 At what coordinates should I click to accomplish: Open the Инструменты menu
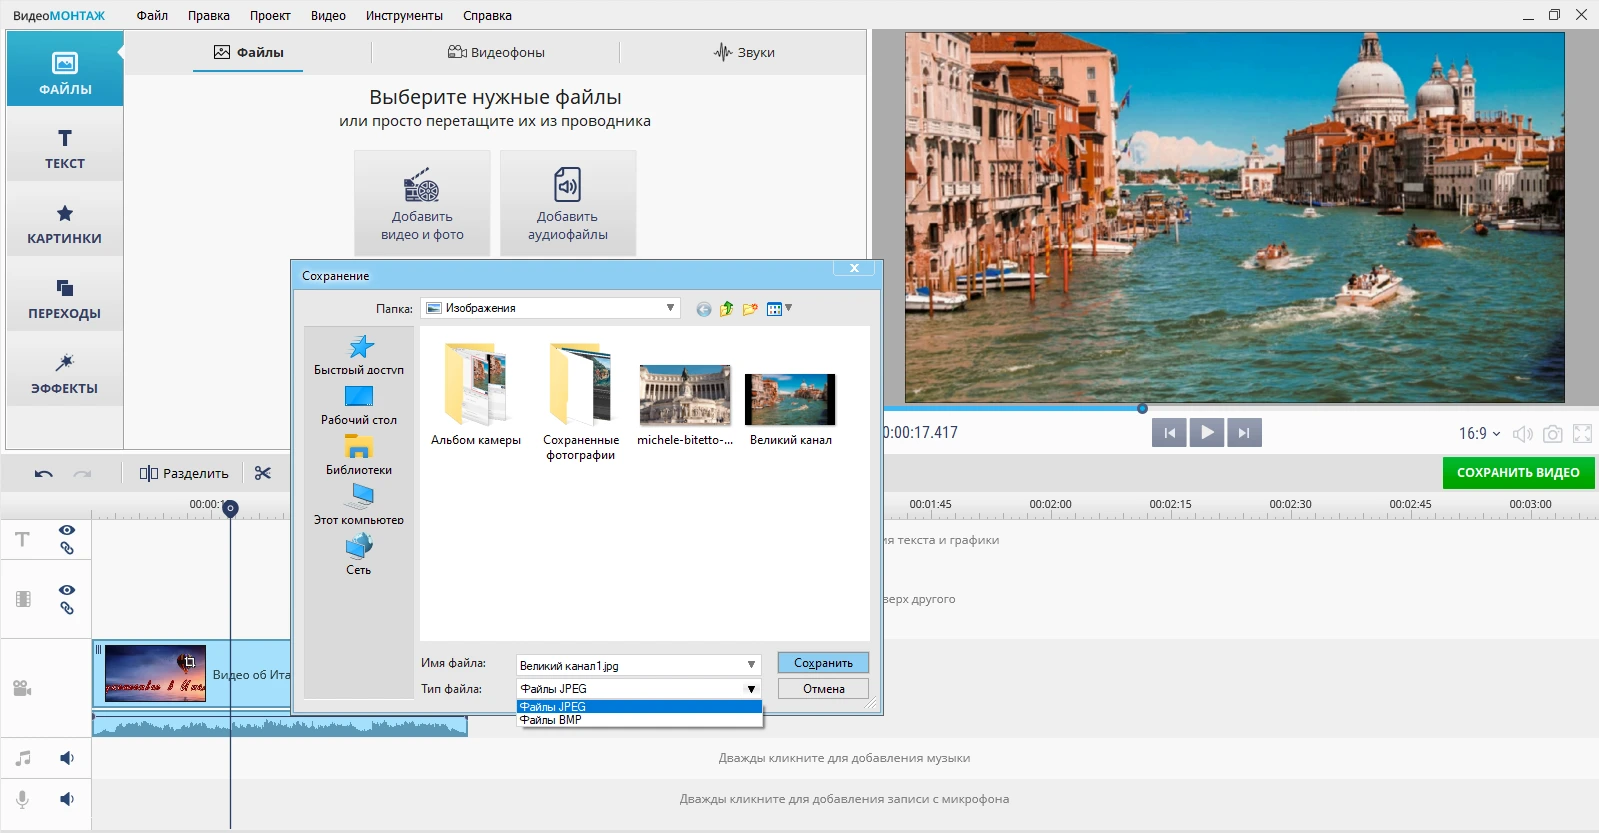(404, 15)
